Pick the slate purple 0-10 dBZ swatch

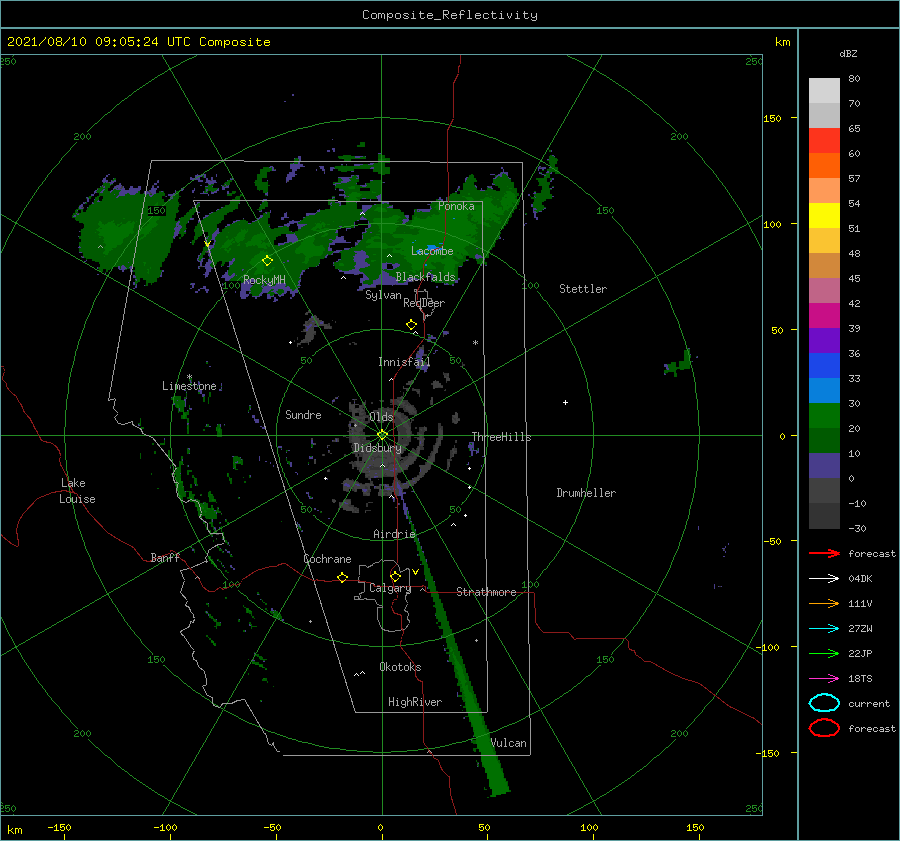pyautogui.click(x=824, y=465)
